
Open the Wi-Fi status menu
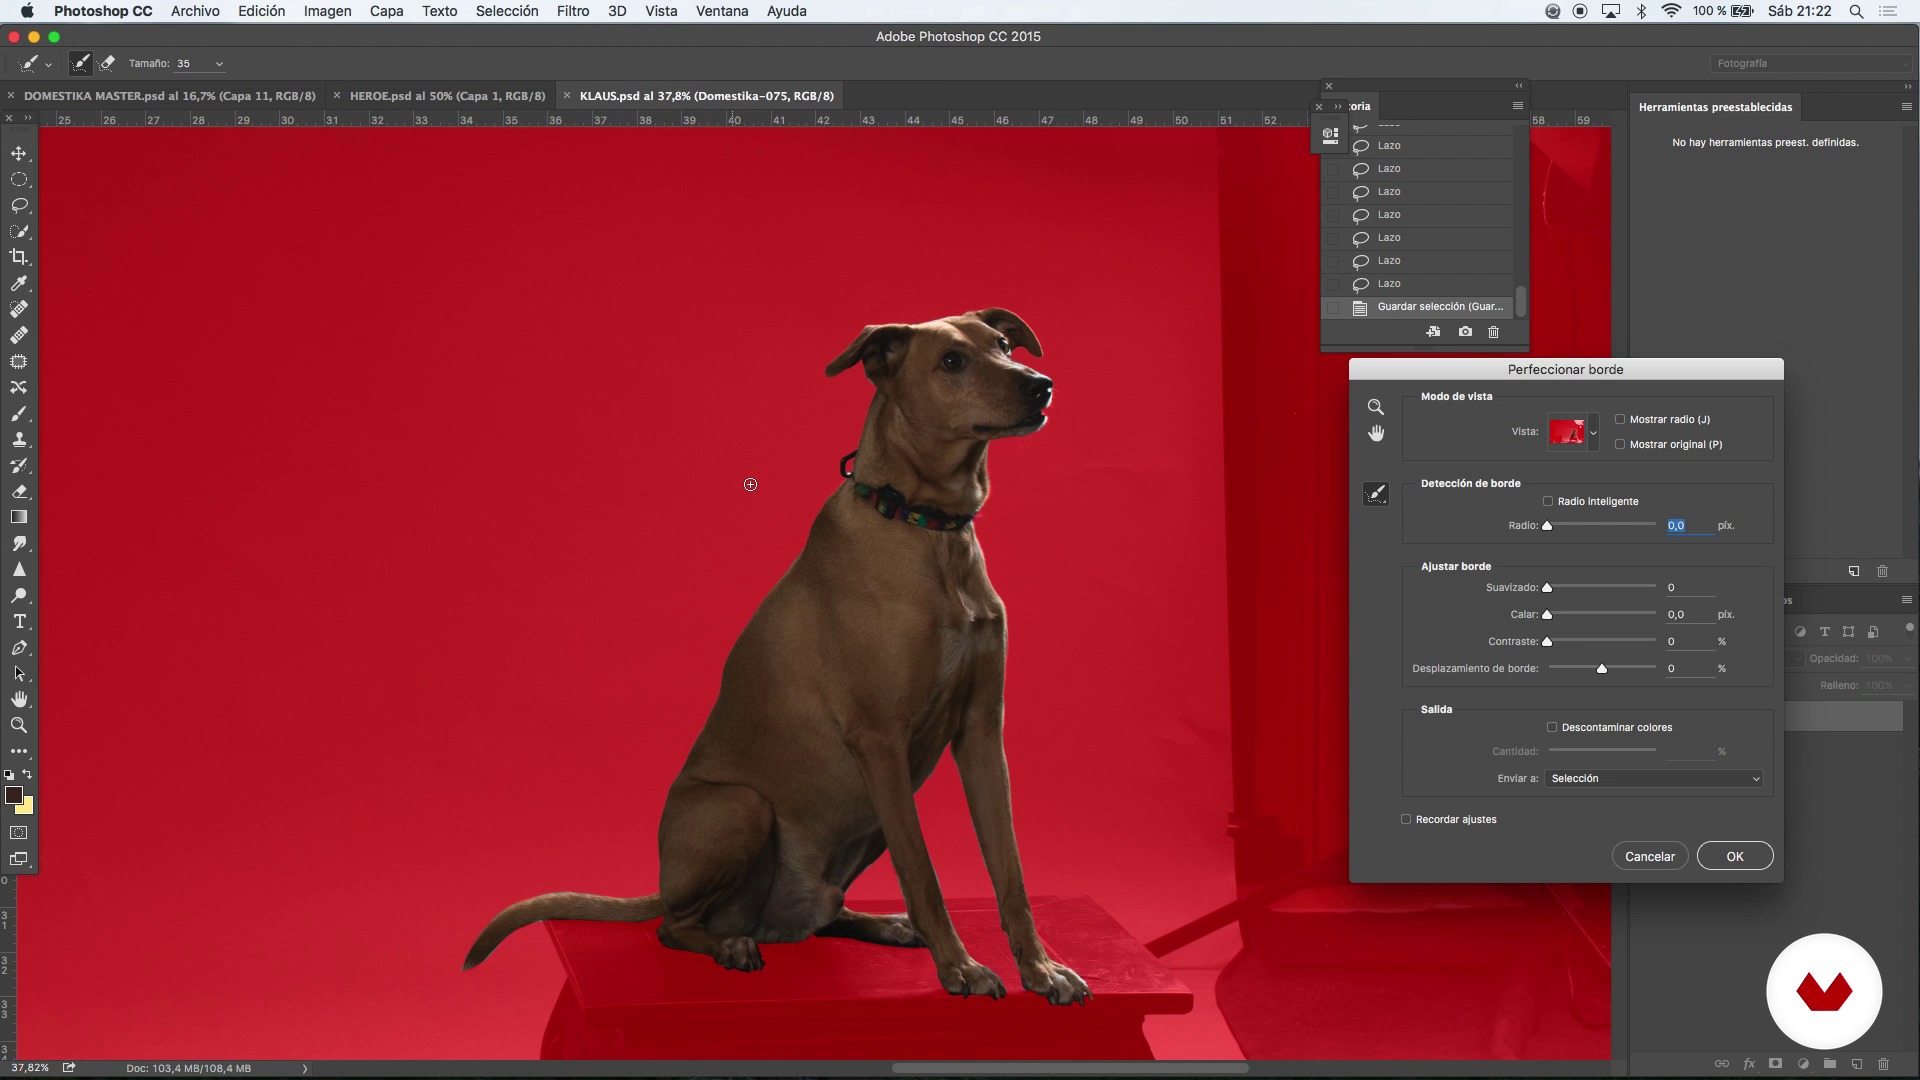click(1671, 11)
